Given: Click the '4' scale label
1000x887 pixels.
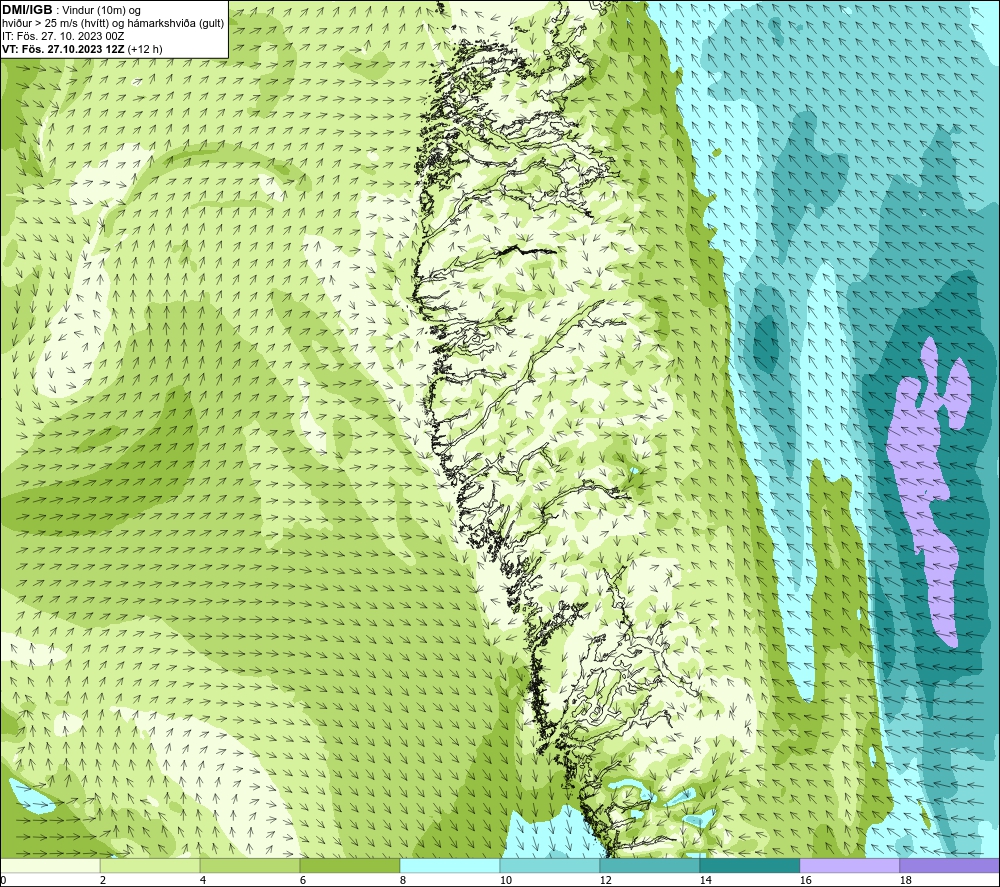Looking at the screenshot, I should point(203,881).
